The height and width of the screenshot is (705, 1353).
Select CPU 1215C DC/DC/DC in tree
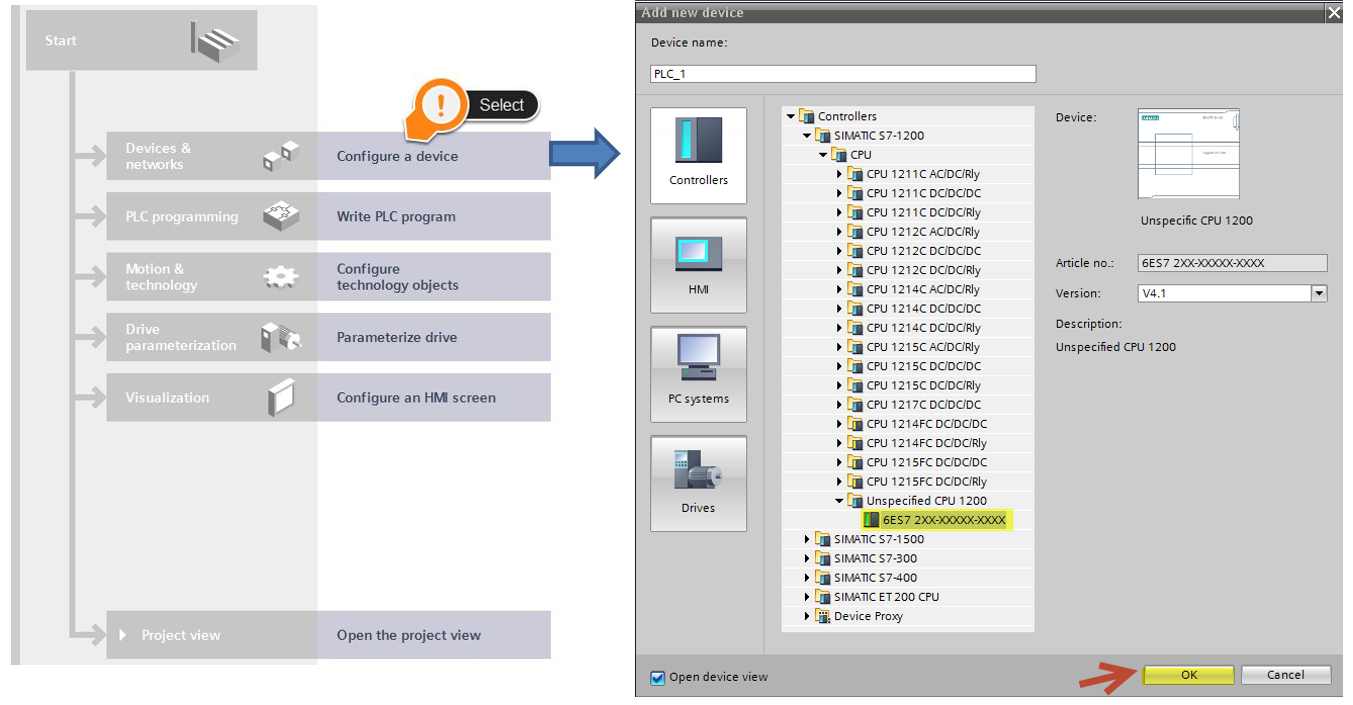coord(923,366)
